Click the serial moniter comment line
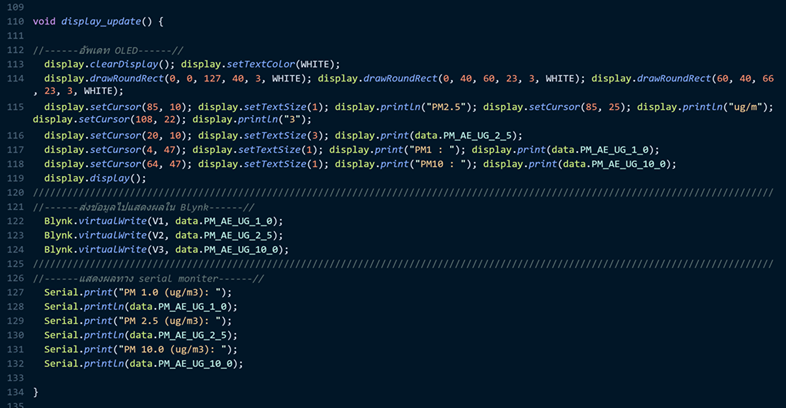The width and height of the screenshot is (786, 408). click(x=148, y=278)
